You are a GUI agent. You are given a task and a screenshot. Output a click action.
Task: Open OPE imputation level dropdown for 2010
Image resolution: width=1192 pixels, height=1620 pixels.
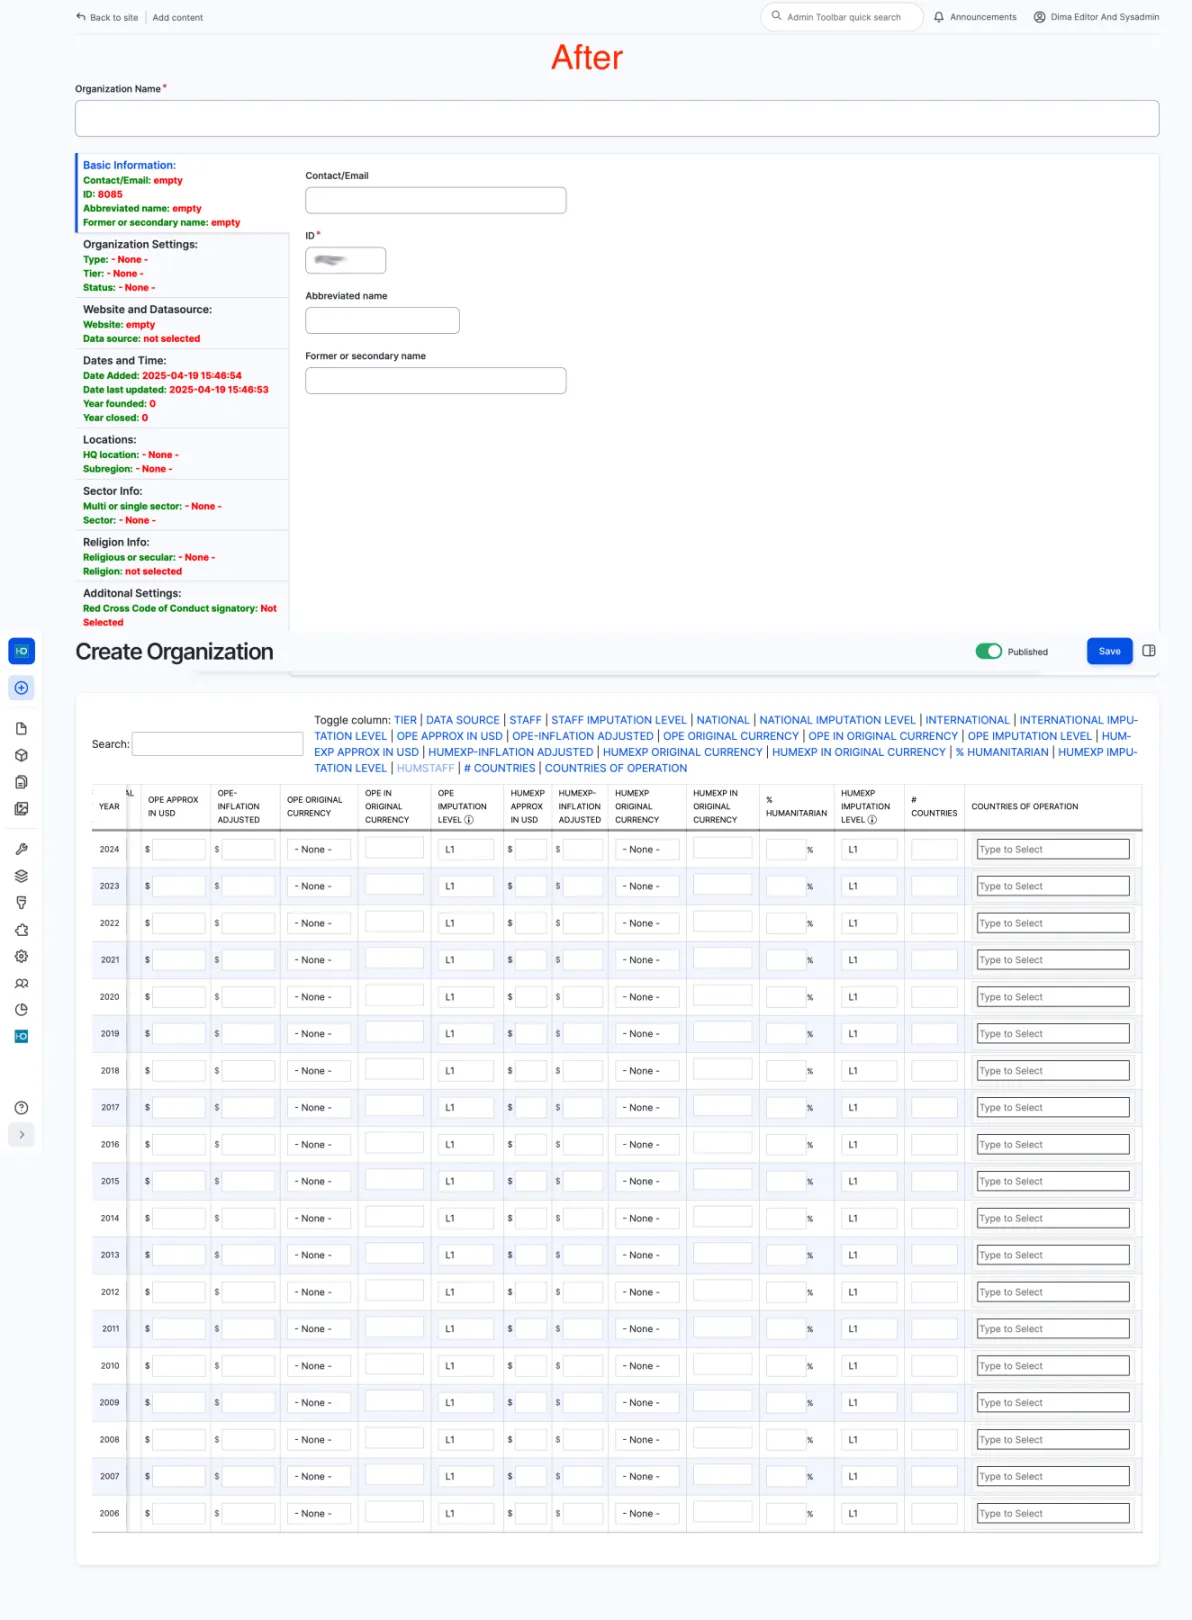(x=465, y=1366)
